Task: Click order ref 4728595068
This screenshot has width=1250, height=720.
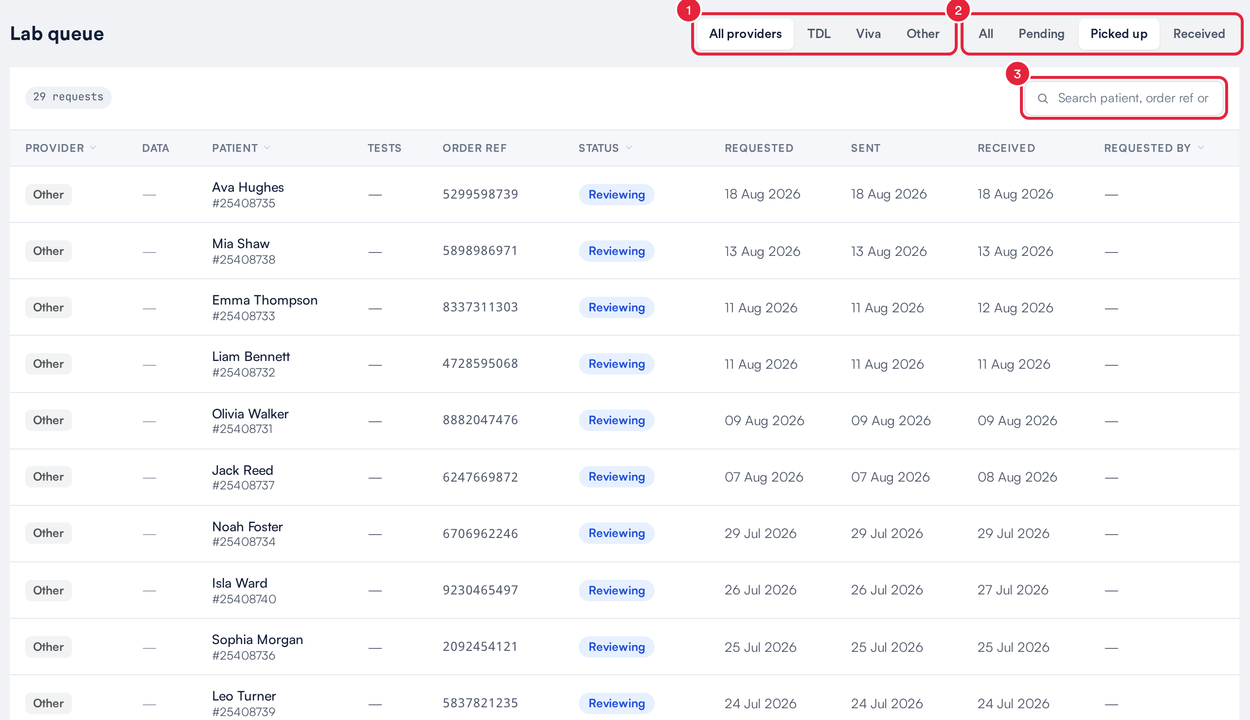Action: point(481,364)
